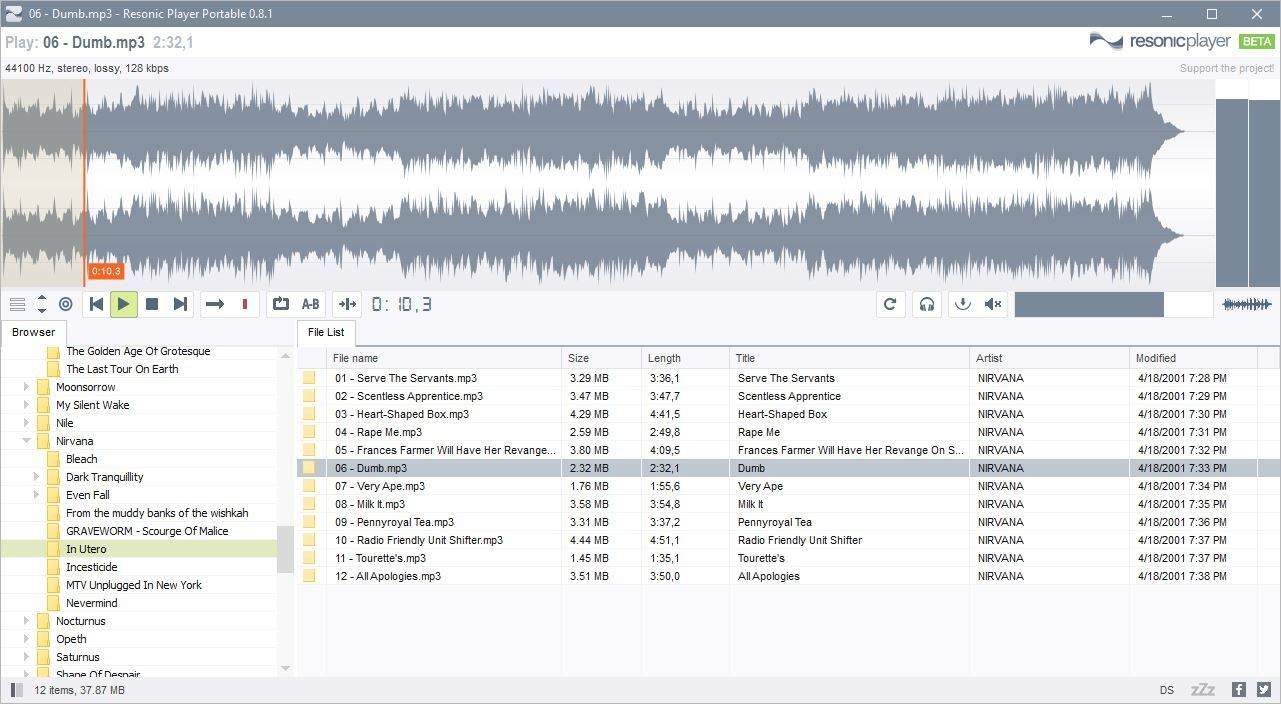This screenshot has width=1281, height=704.
Task: Select the File List tab
Action: [x=326, y=332]
